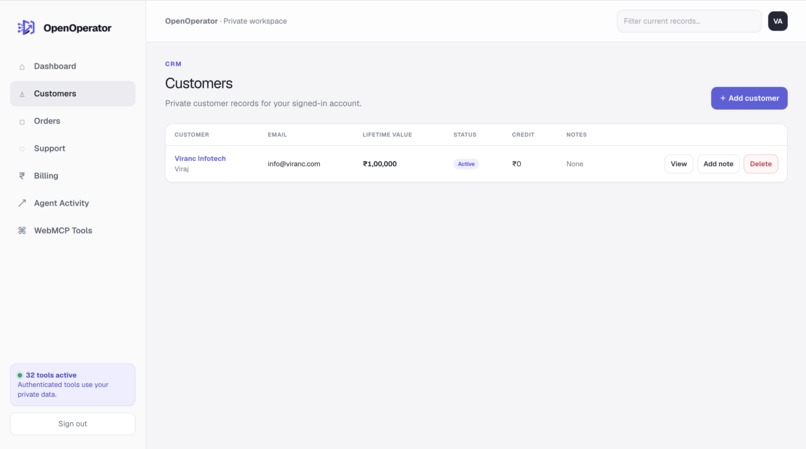Screen dimensions: 806x449
Task: Click the Customers page heading
Action: (199, 83)
